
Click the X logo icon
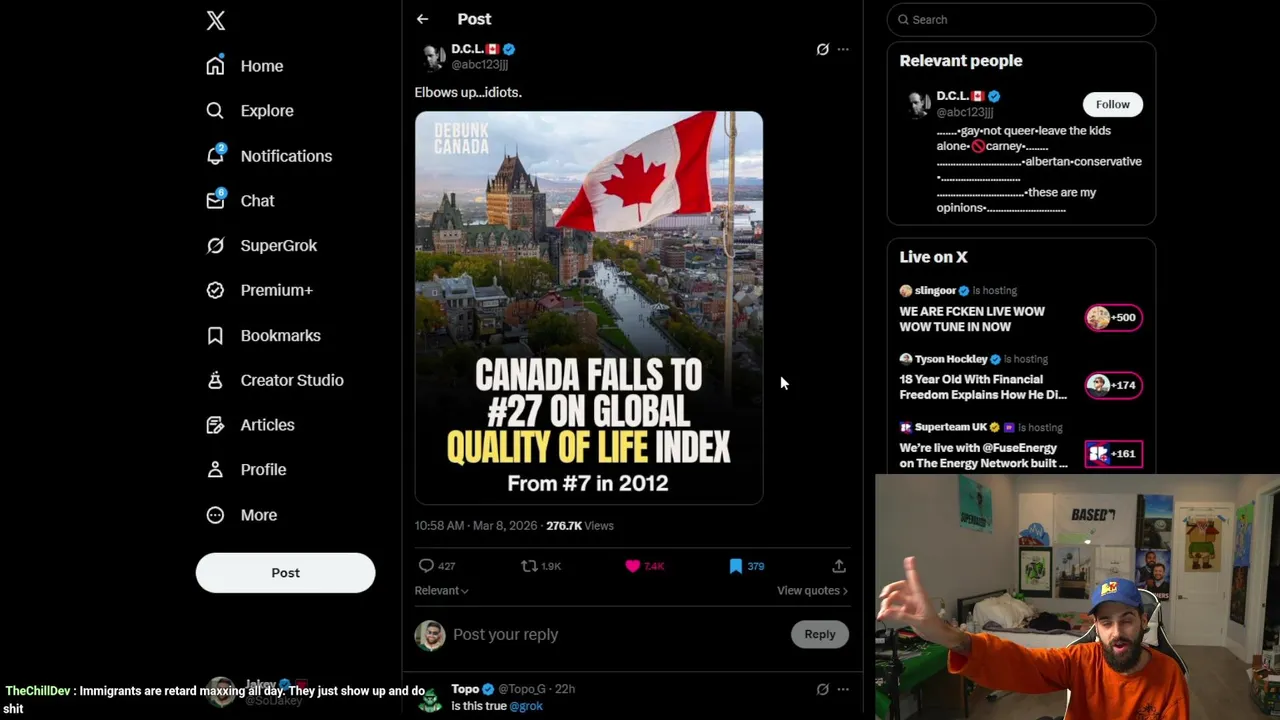pos(216,21)
